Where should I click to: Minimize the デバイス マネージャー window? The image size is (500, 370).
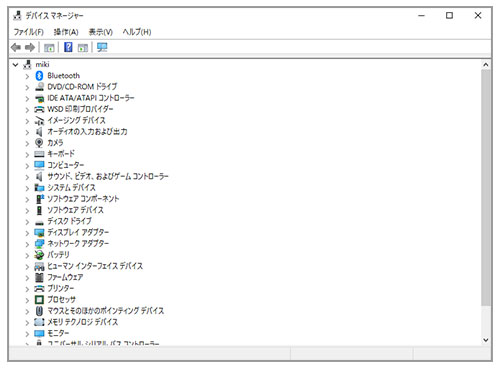click(422, 15)
